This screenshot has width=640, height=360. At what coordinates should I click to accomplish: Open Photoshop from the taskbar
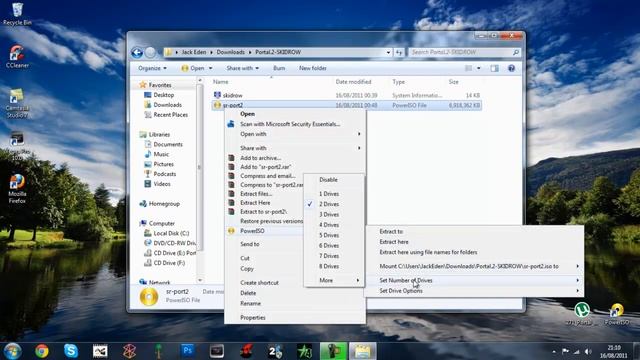188,351
